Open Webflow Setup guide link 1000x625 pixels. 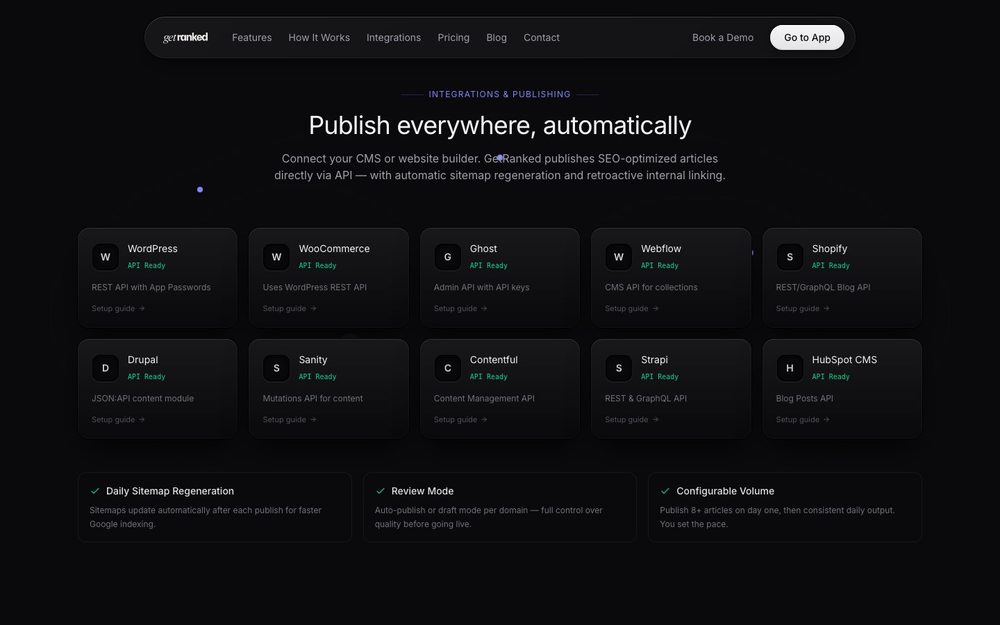click(x=631, y=309)
